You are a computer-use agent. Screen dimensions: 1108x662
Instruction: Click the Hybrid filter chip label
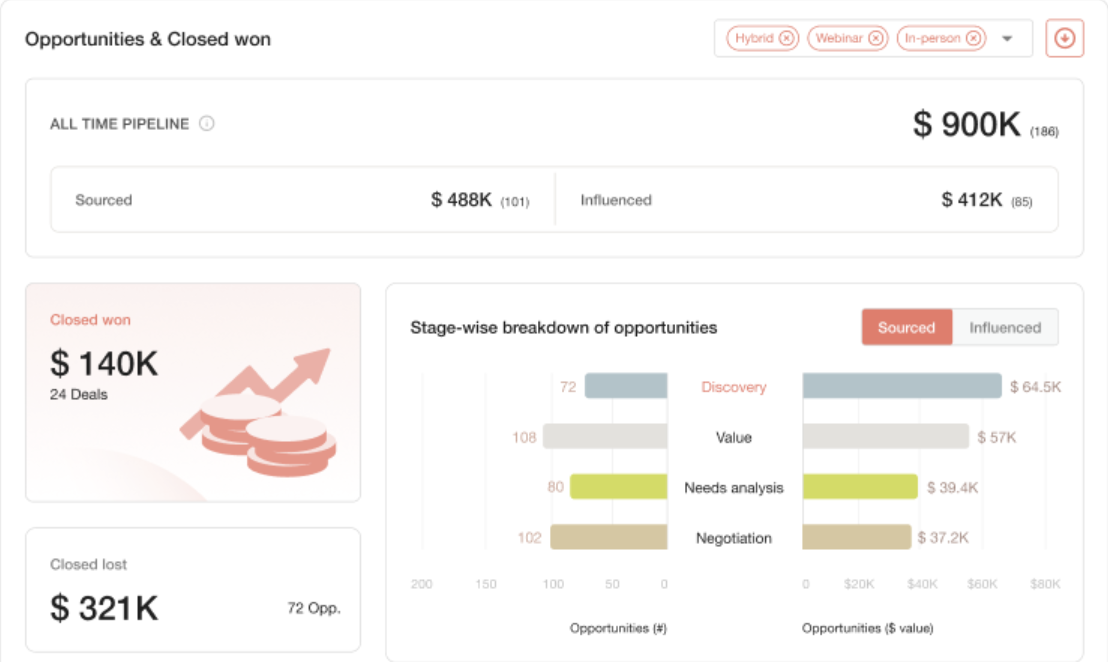pos(754,38)
